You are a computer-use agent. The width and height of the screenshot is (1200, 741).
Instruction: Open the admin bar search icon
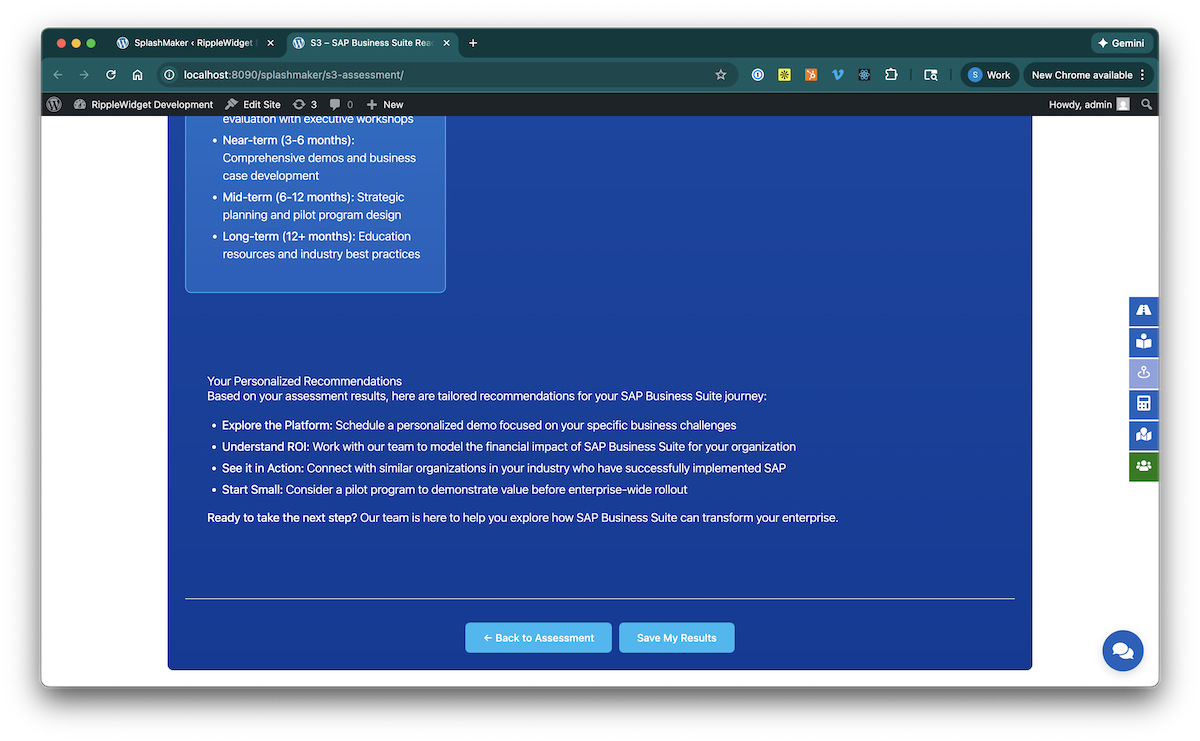click(x=1147, y=104)
